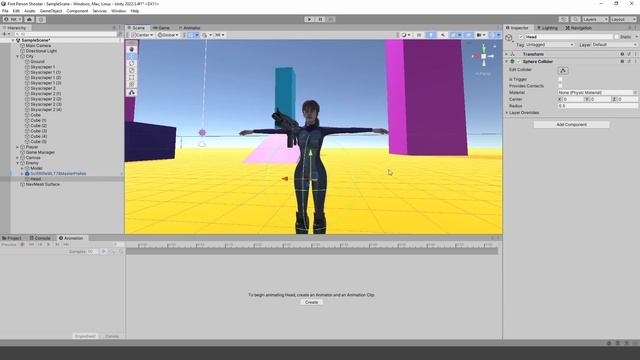
Task: Lock the Inspector panel
Action: 630,28
